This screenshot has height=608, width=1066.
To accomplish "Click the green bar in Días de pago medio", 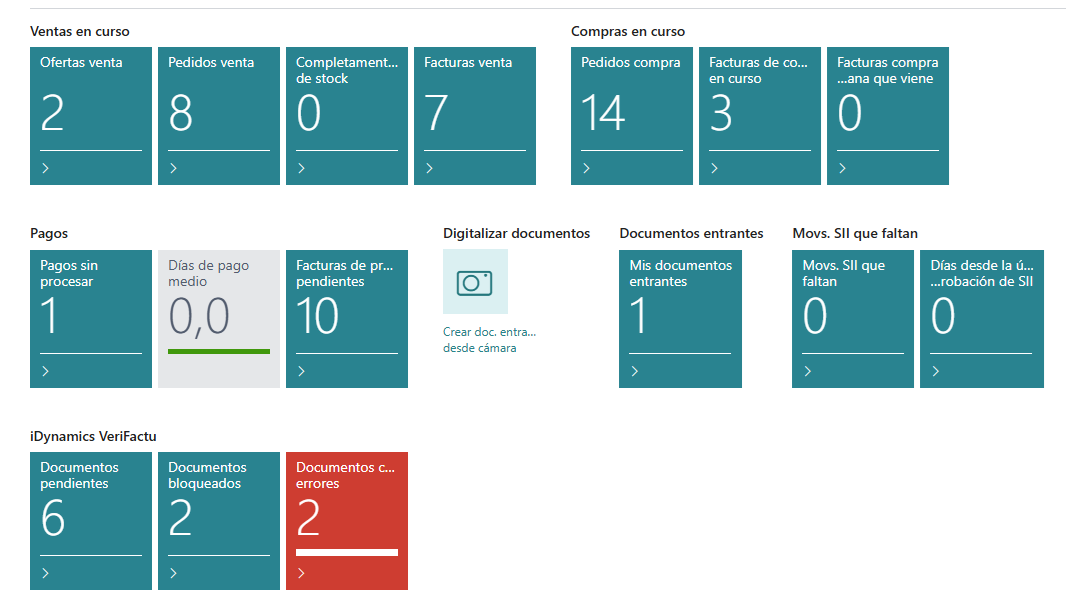I will 219,351.
